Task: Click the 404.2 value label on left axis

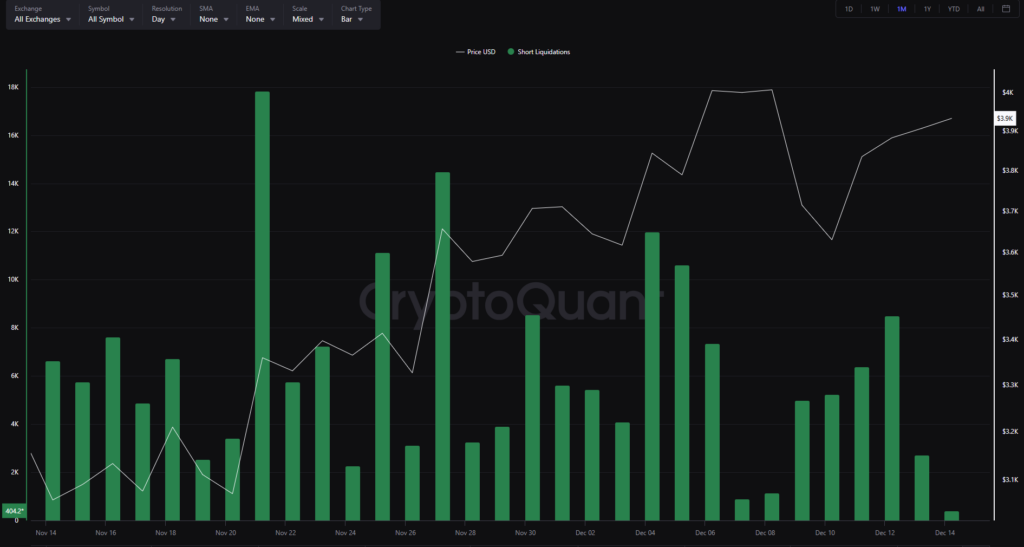Action: click(x=14, y=511)
